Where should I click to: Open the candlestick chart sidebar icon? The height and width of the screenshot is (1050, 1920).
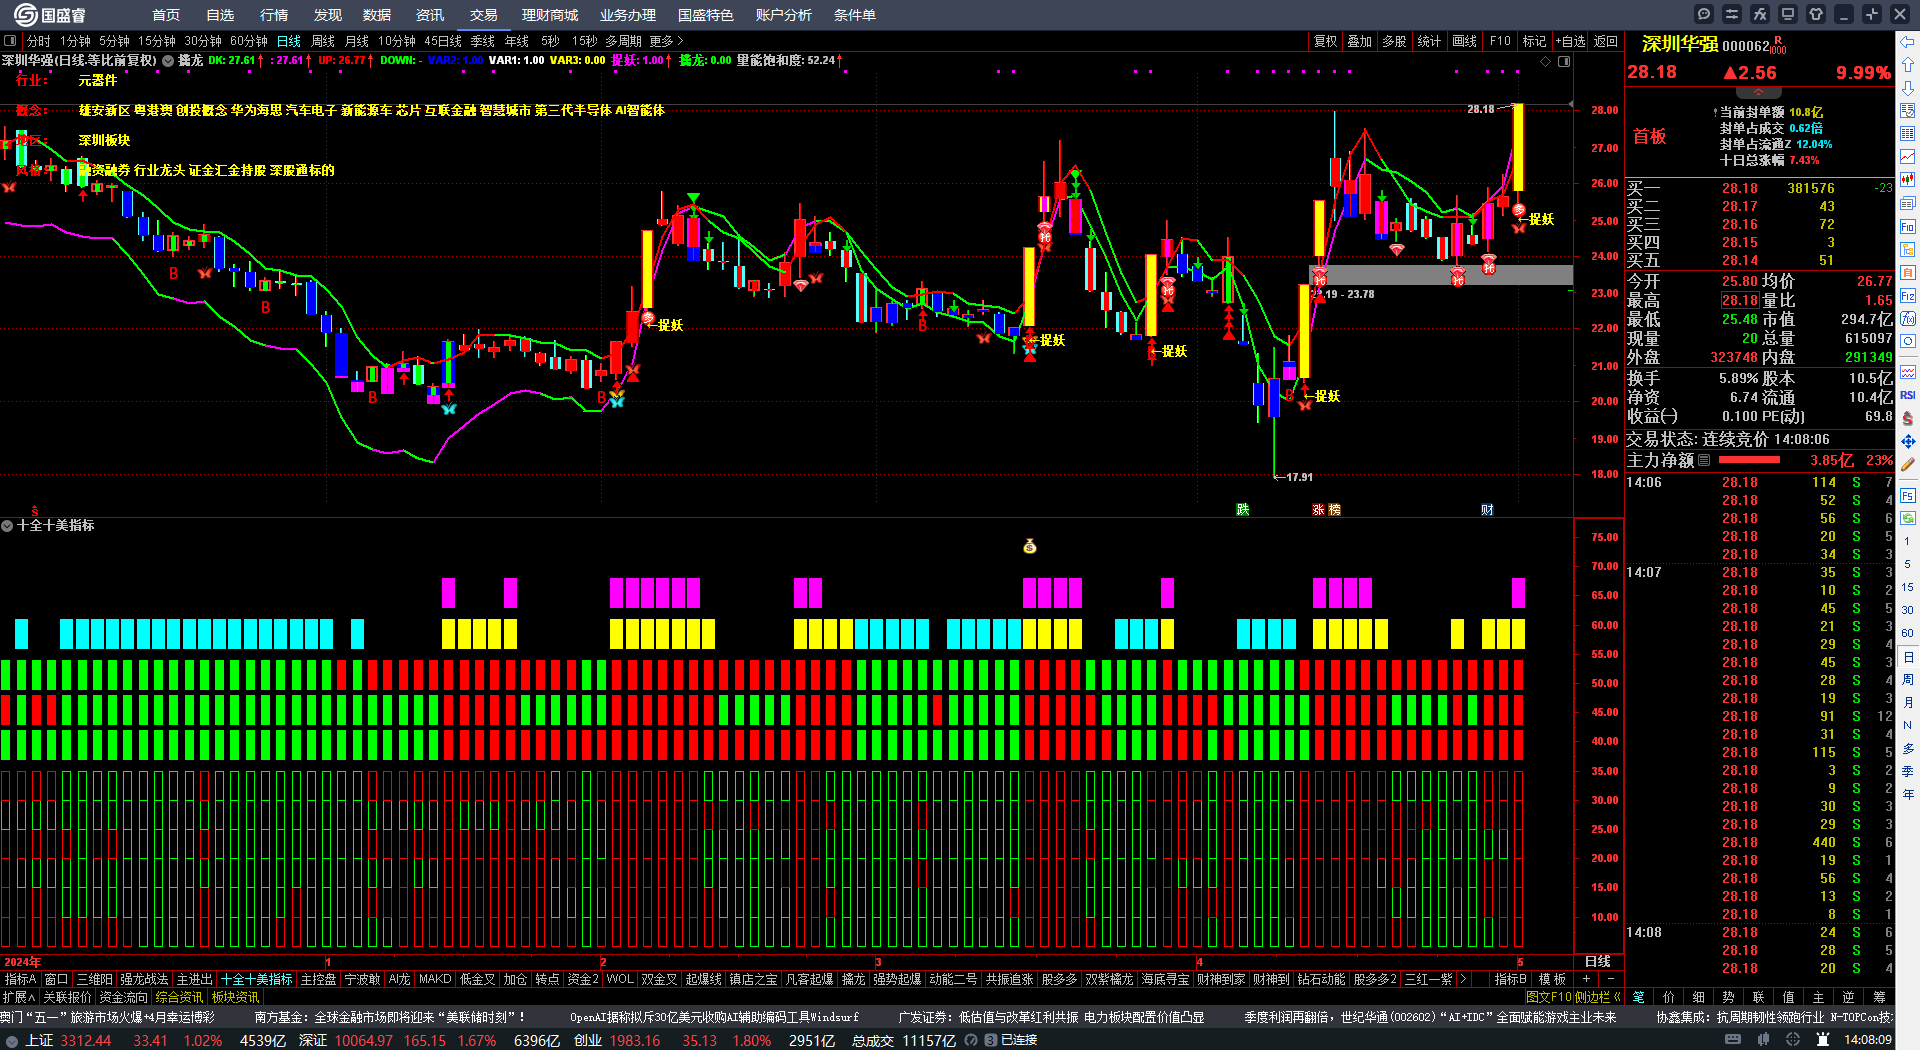tap(1908, 180)
